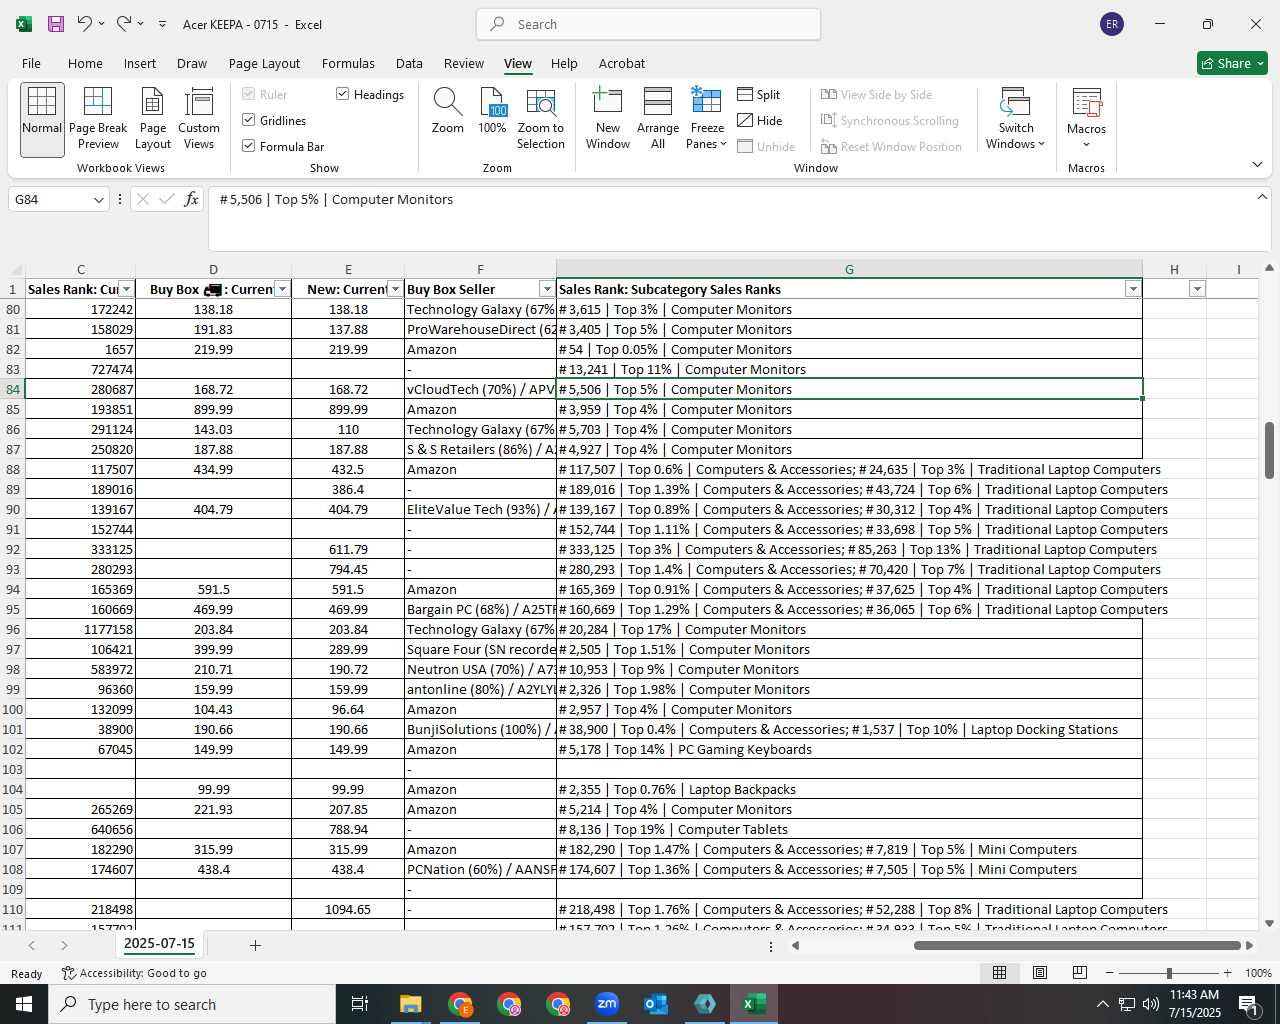Click the Search box in title bar
This screenshot has width=1280, height=1024.
[x=649, y=24]
